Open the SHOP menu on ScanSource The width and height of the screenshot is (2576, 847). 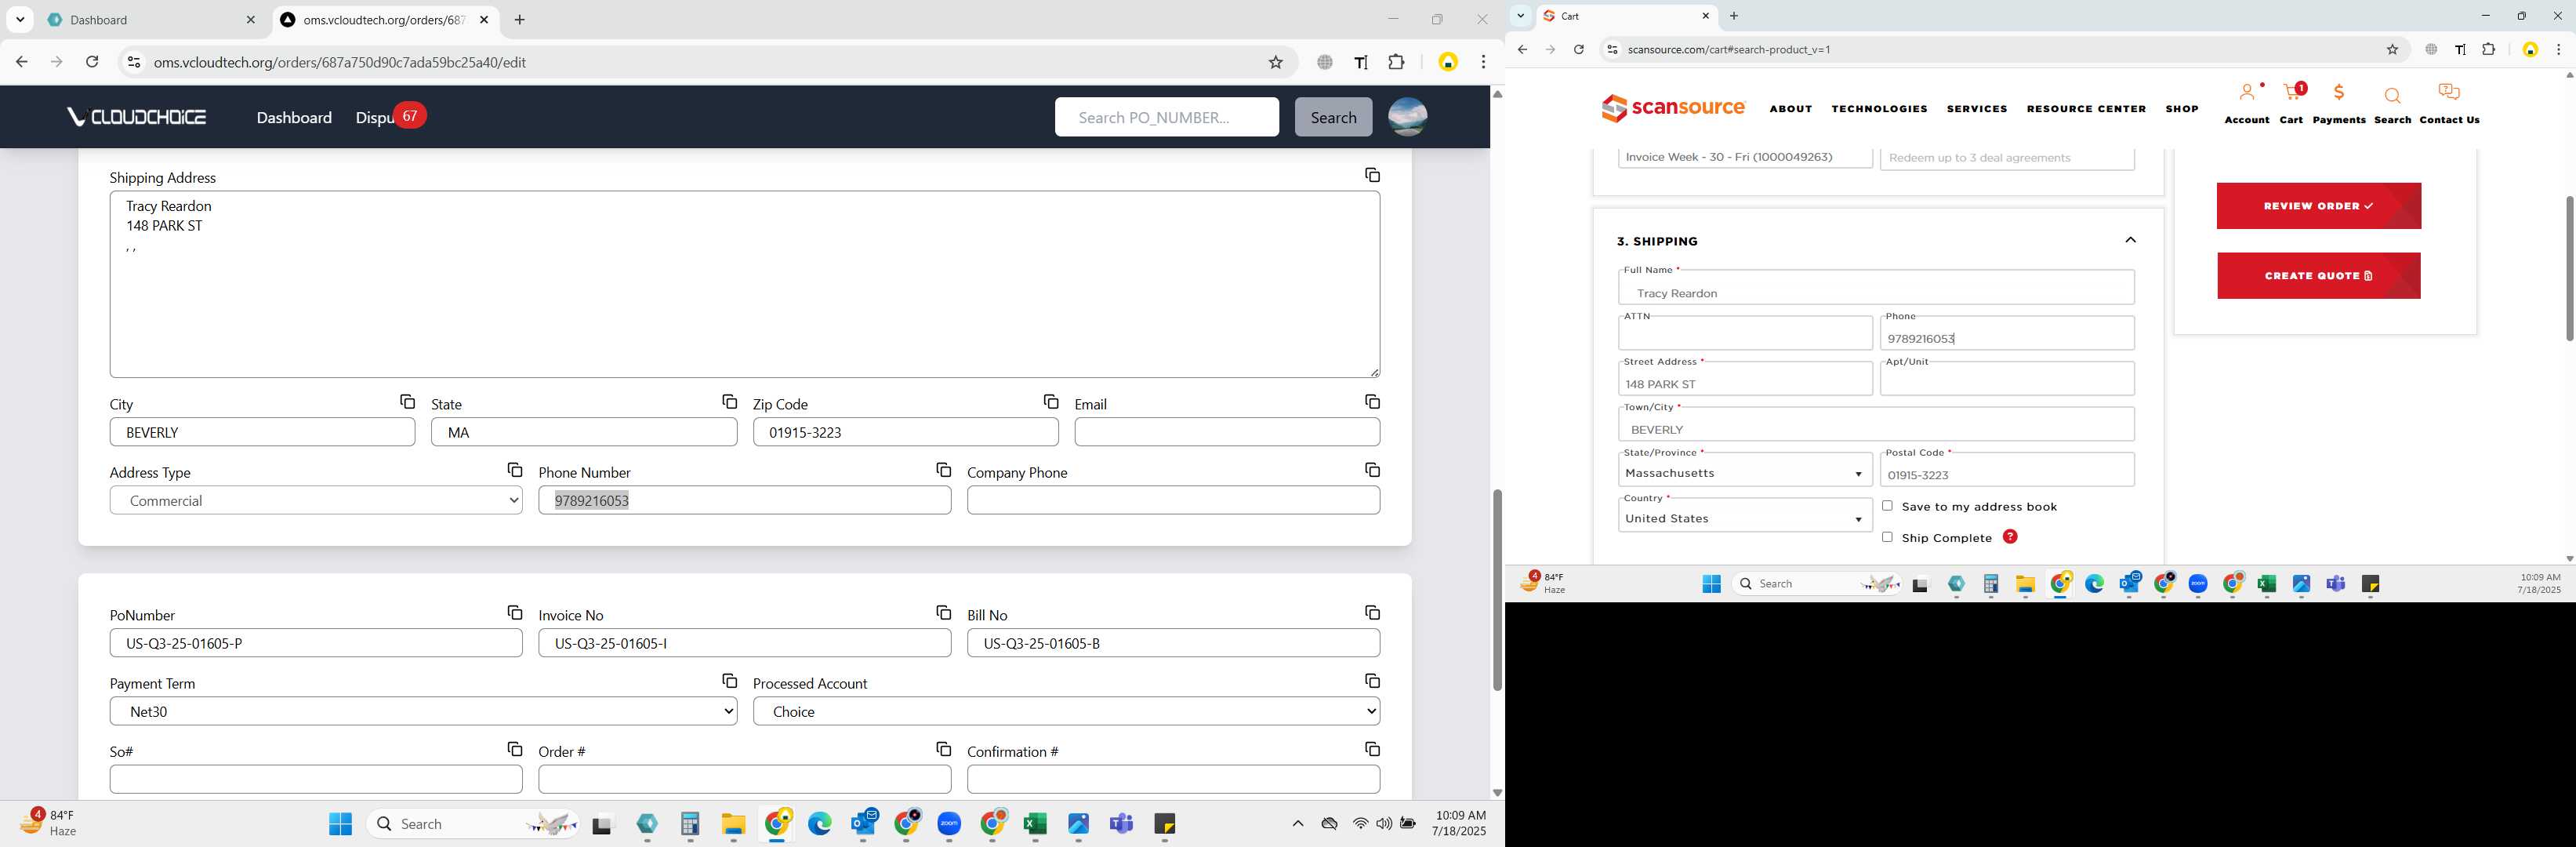click(2181, 109)
